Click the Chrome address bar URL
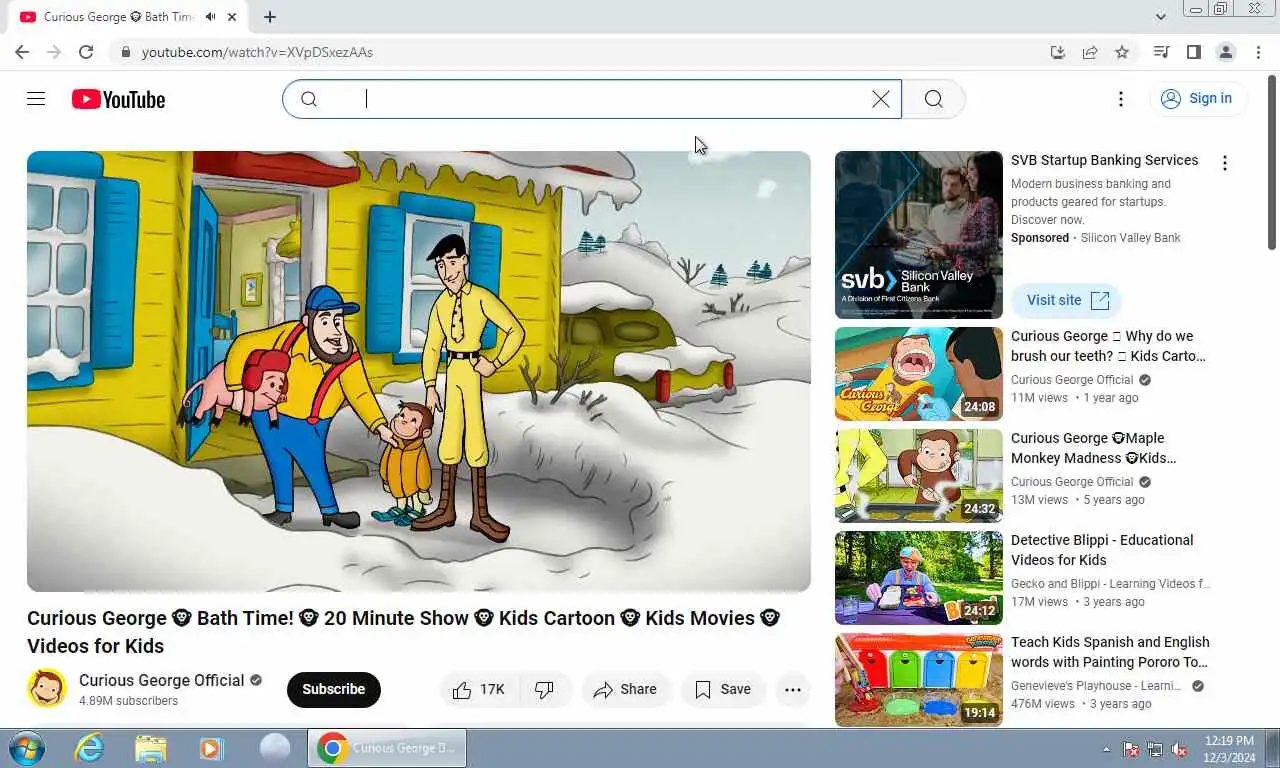The height and width of the screenshot is (768, 1280). [257, 52]
